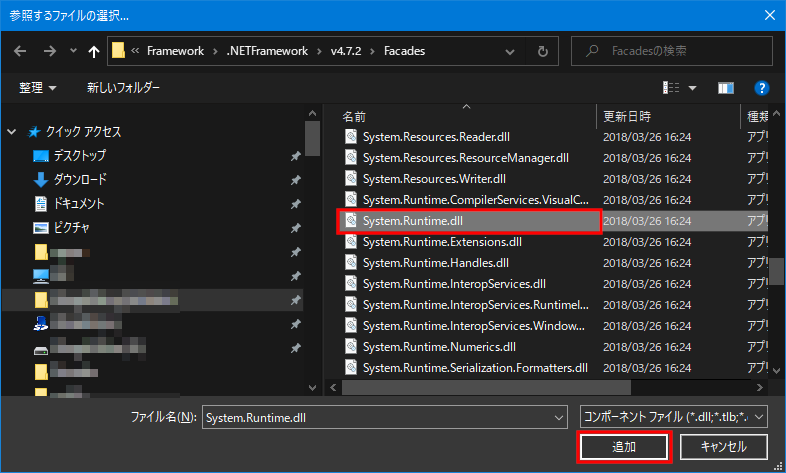This screenshot has height=473, width=786.
Task: Refresh the Facades folder listing
Action: 542,51
